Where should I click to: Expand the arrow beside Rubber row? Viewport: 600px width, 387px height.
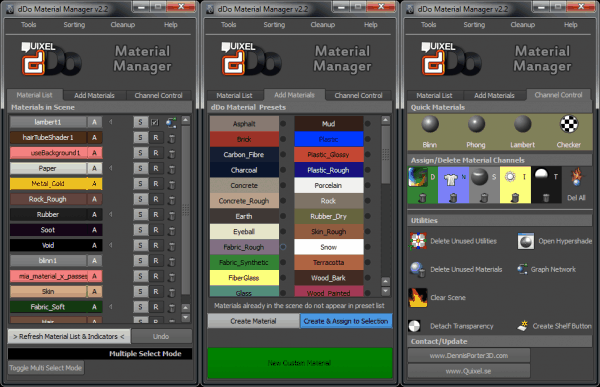click(x=111, y=214)
